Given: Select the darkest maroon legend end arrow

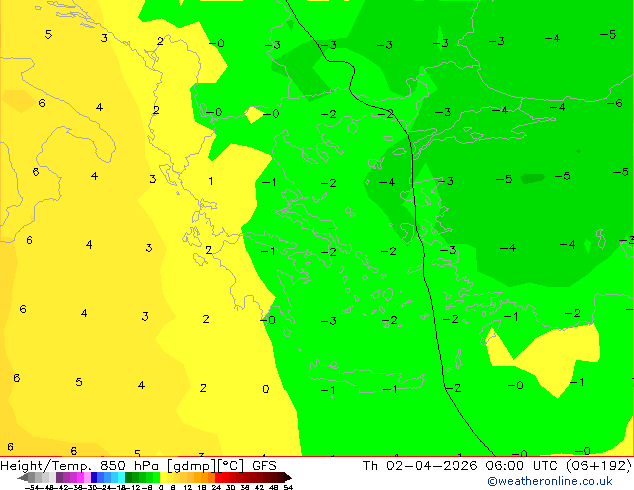Looking at the screenshot, I should [x=288, y=477].
